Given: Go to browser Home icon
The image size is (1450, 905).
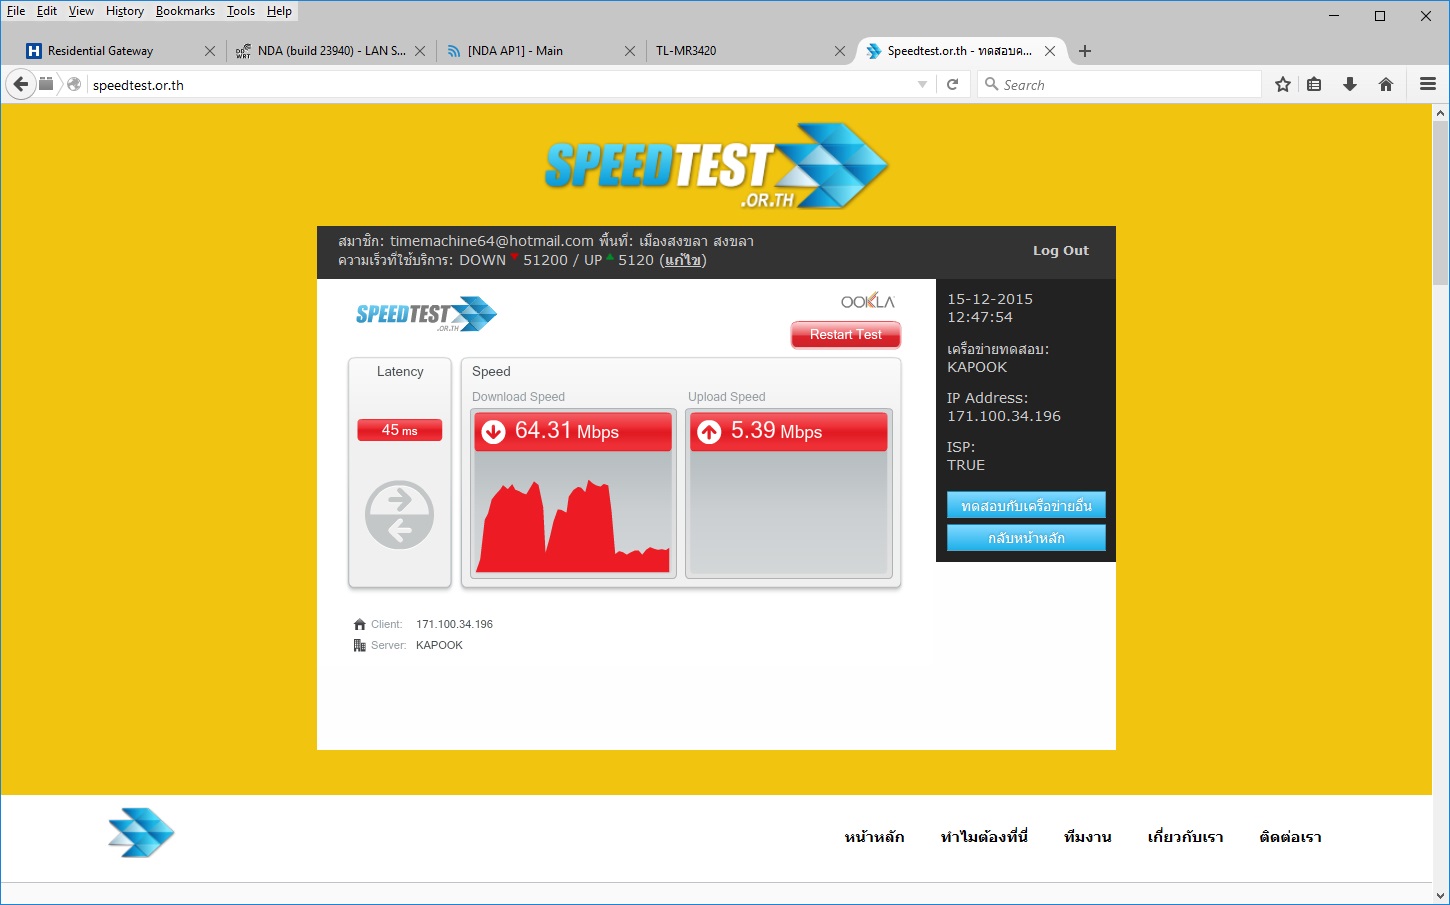Looking at the screenshot, I should pyautogui.click(x=1386, y=85).
